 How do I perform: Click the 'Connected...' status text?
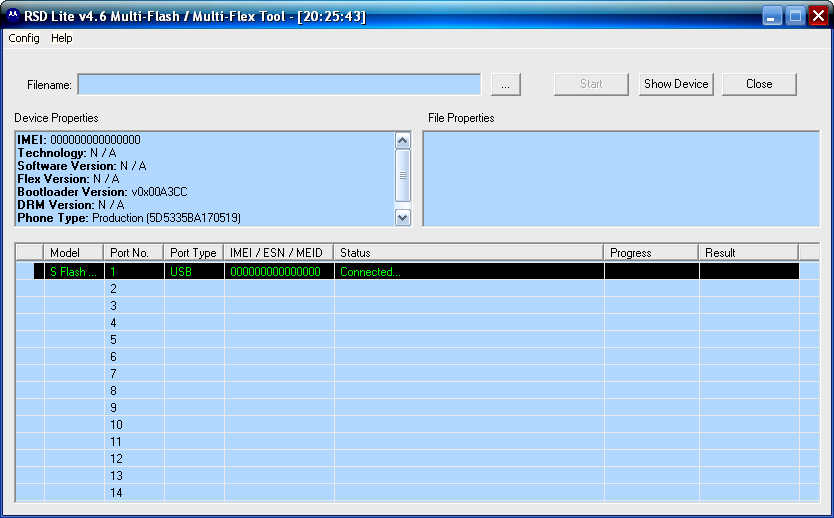(x=370, y=272)
